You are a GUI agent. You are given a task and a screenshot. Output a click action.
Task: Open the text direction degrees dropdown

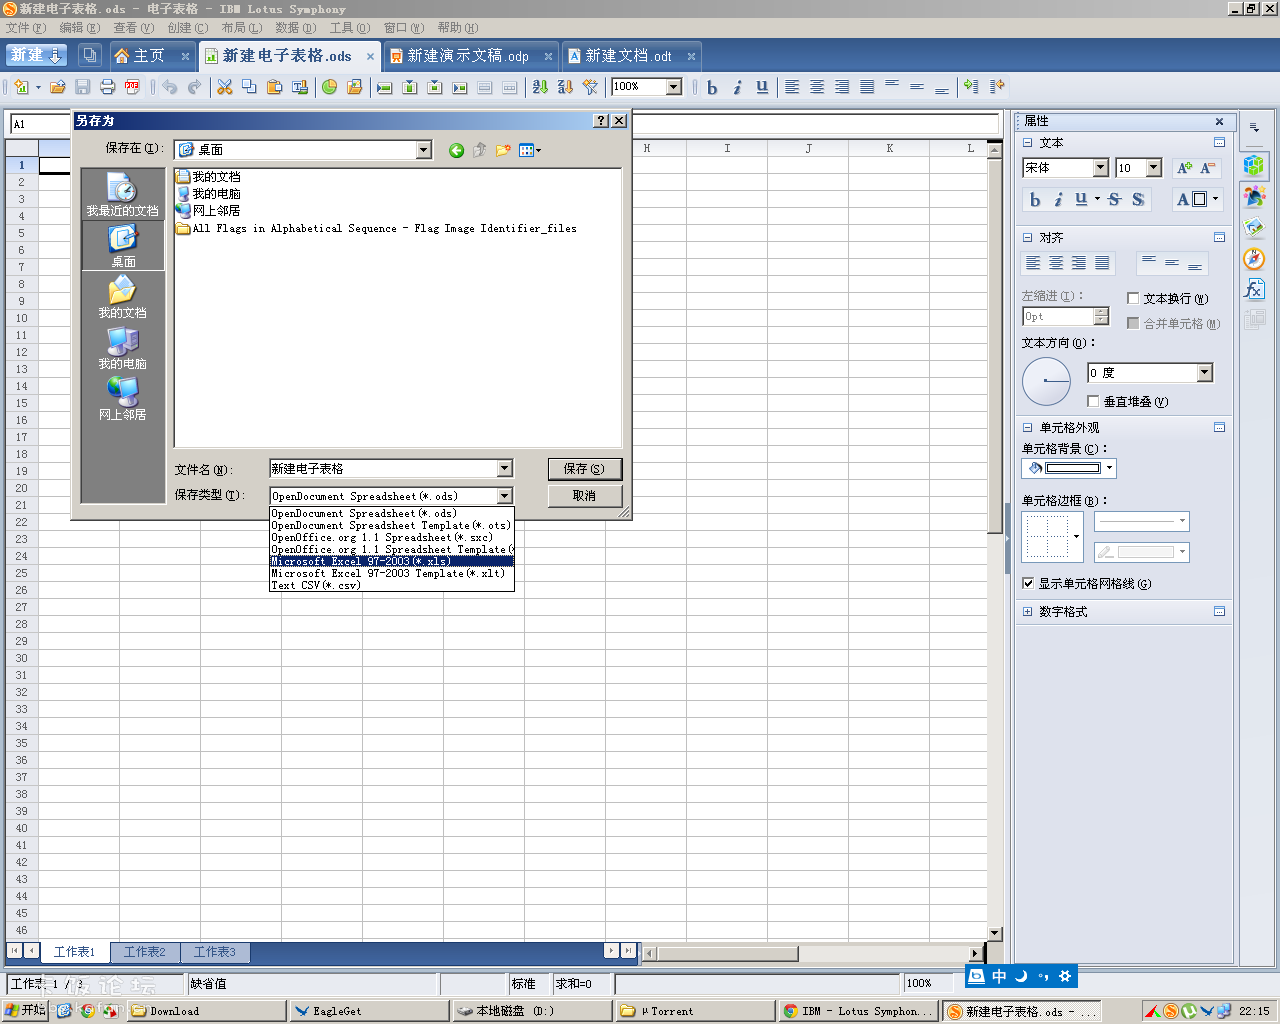tap(1204, 373)
